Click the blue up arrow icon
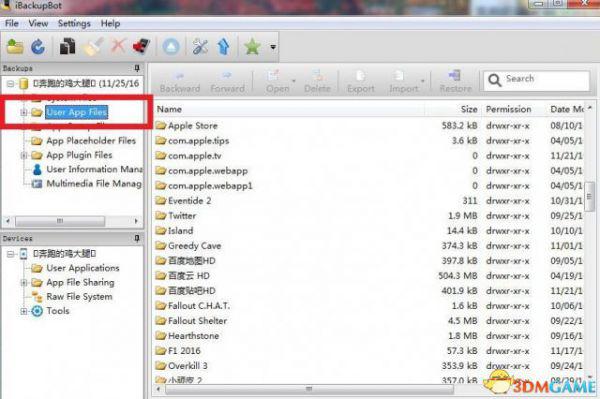The image size is (600, 399). click(224, 47)
